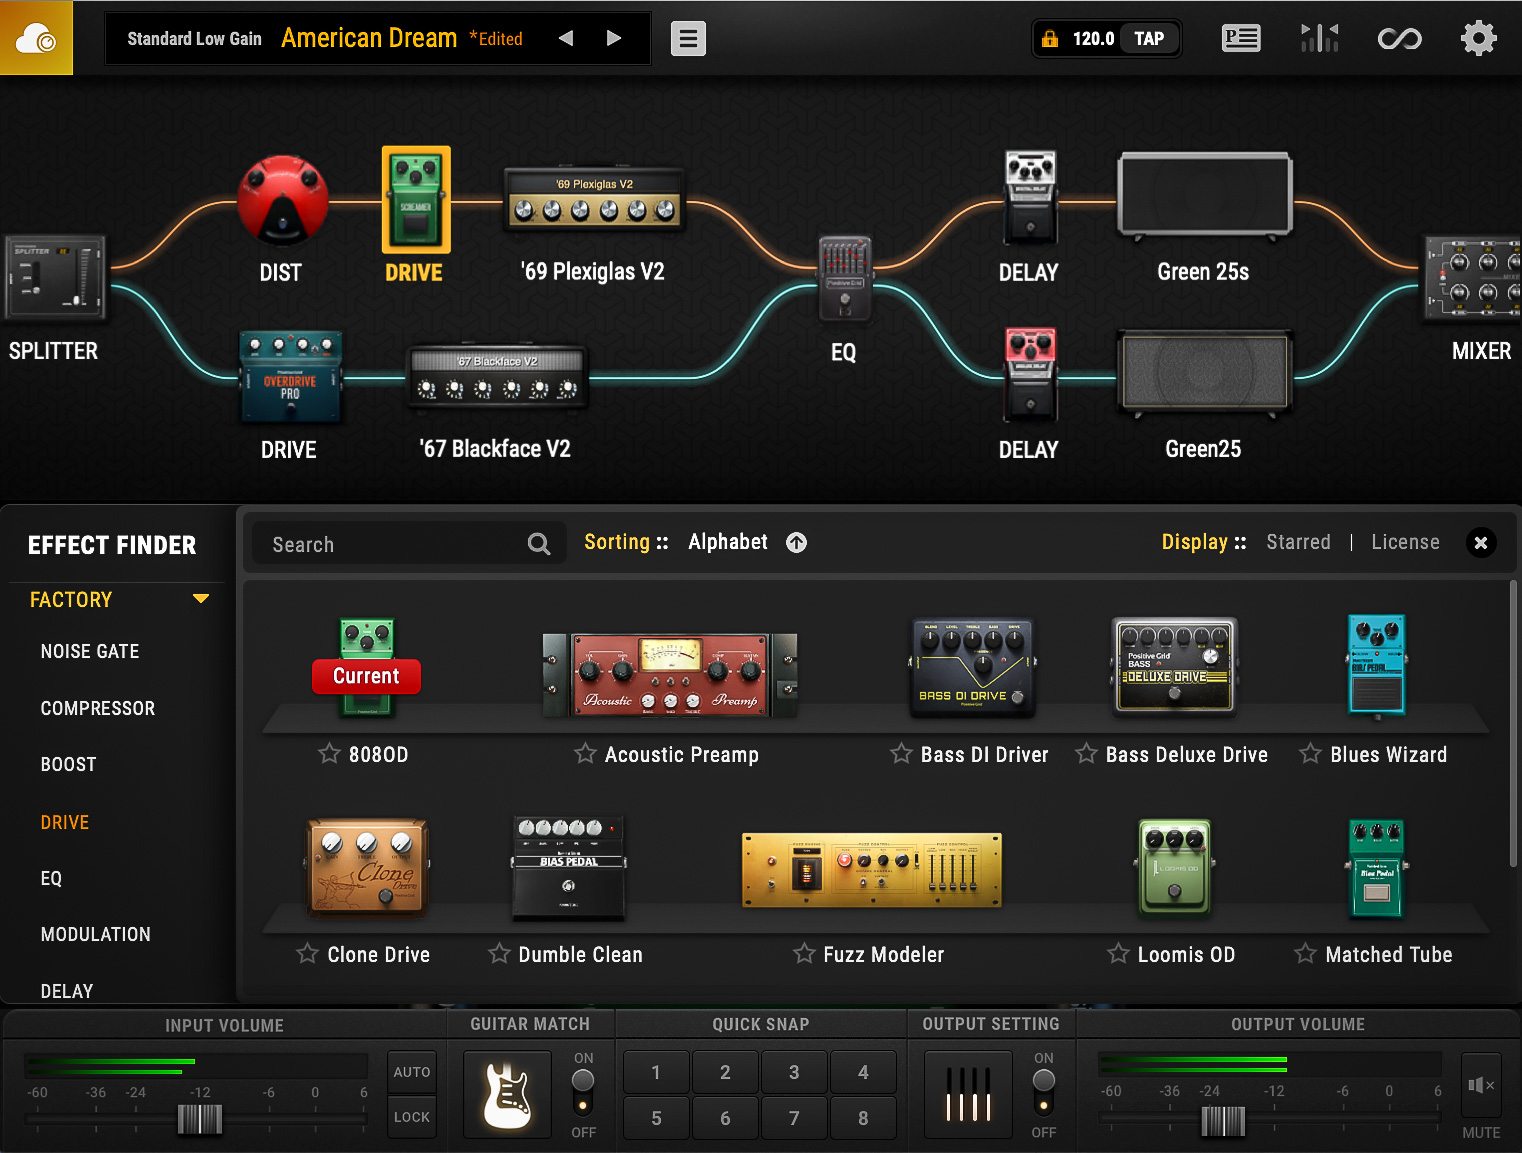Choose the Fuzz Modeler thumbnail
Screen dimensions: 1522x1153
[x=871, y=869]
